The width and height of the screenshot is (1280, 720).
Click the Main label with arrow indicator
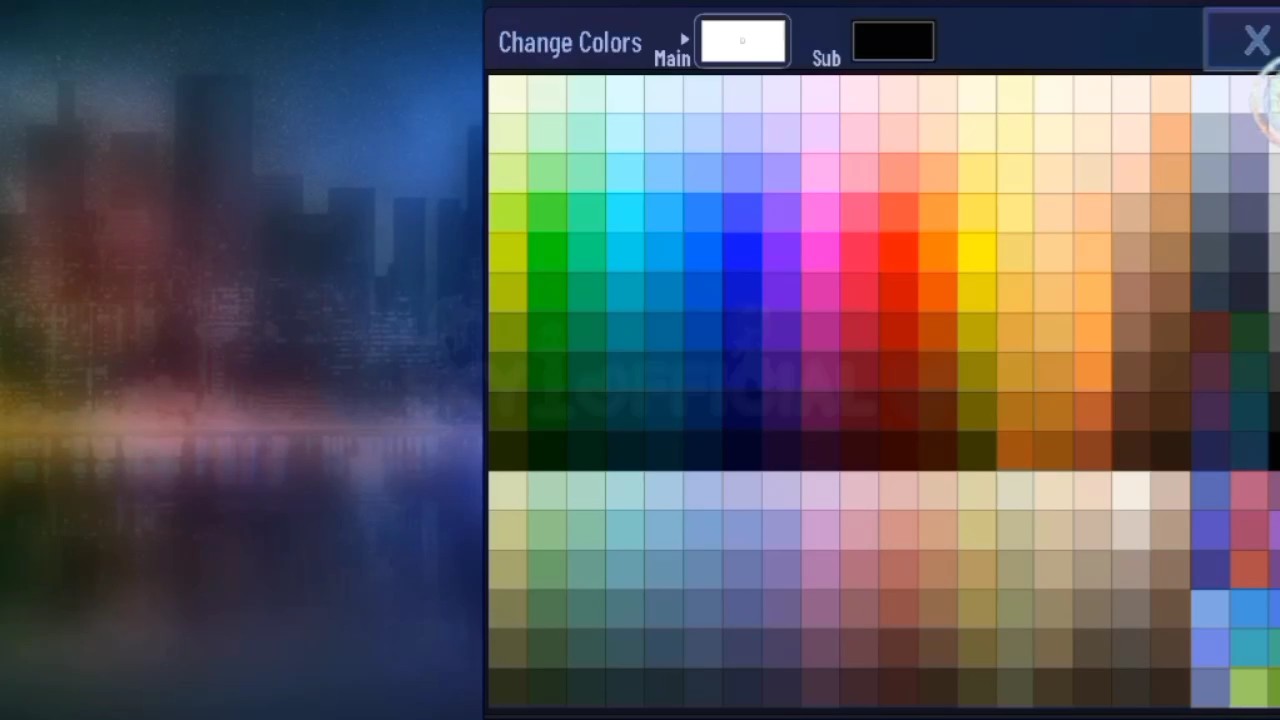(x=672, y=51)
